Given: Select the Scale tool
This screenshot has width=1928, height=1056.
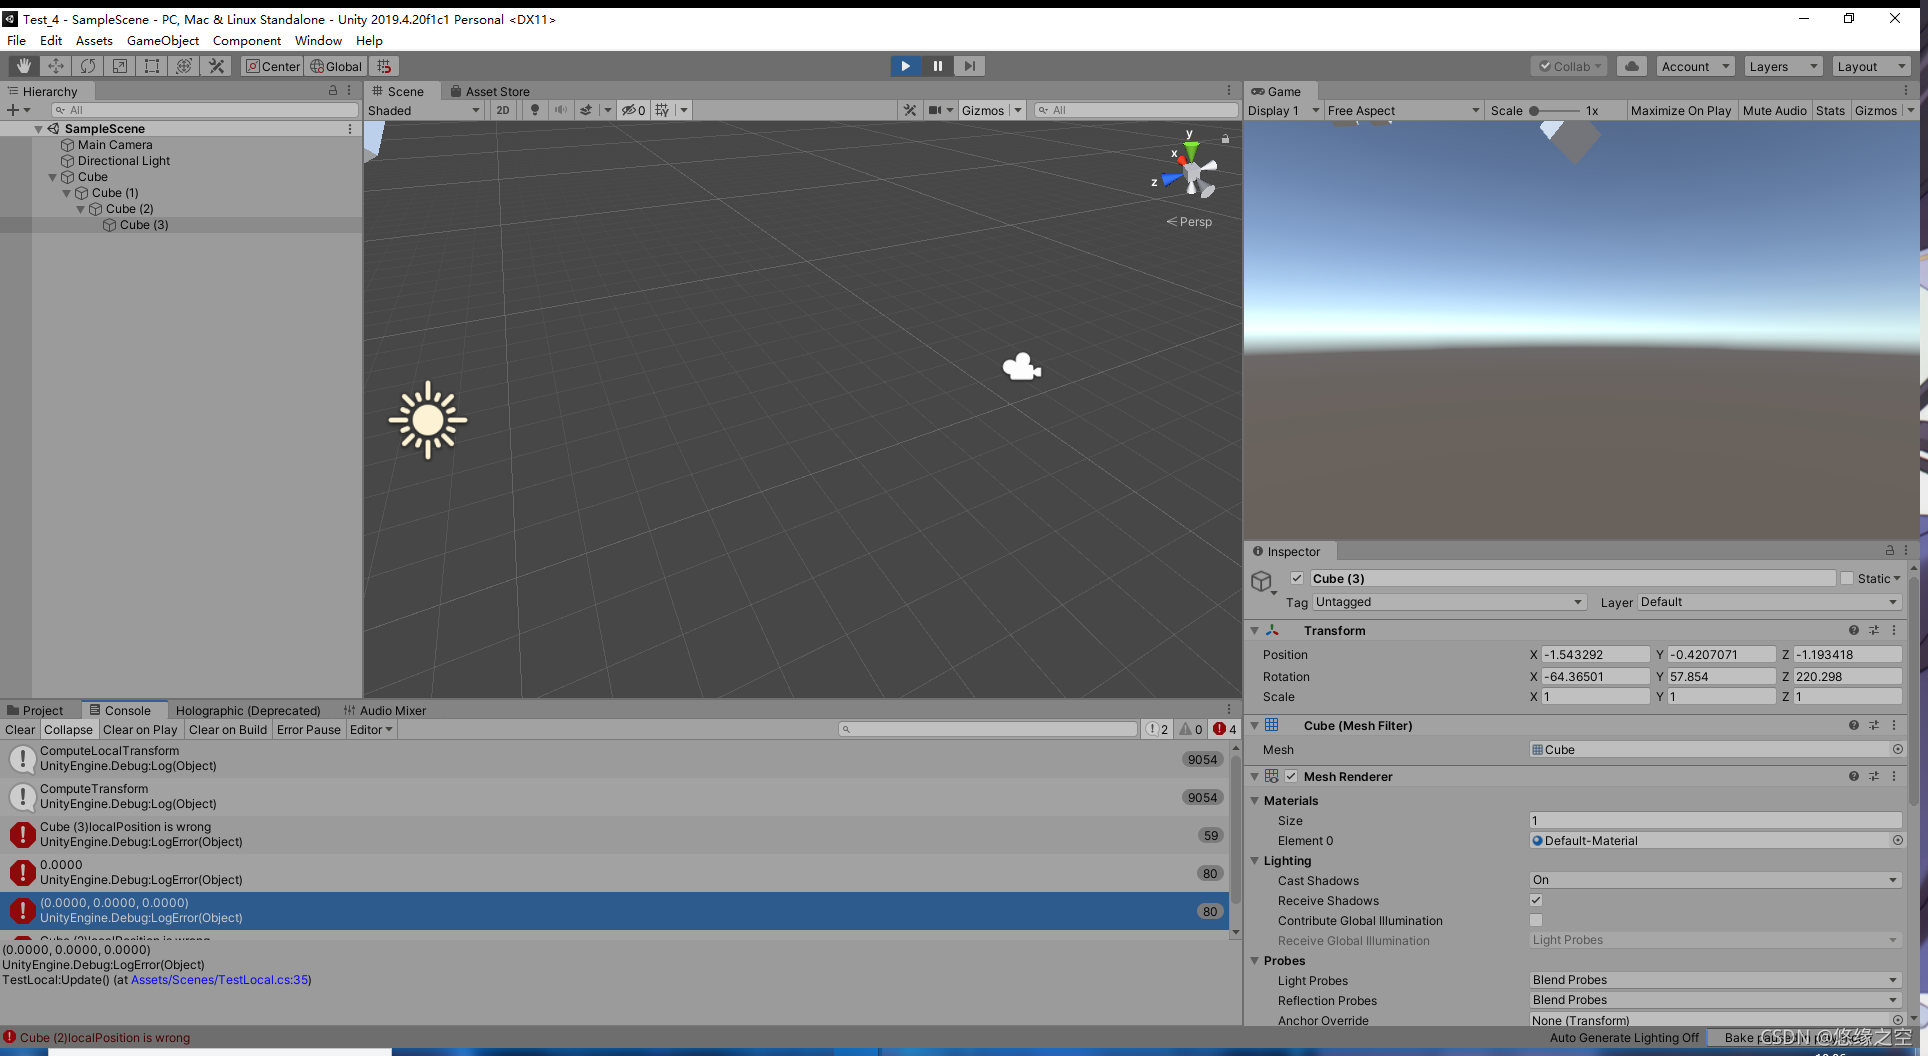Looking at the screenshot, I should pos(120,66).
